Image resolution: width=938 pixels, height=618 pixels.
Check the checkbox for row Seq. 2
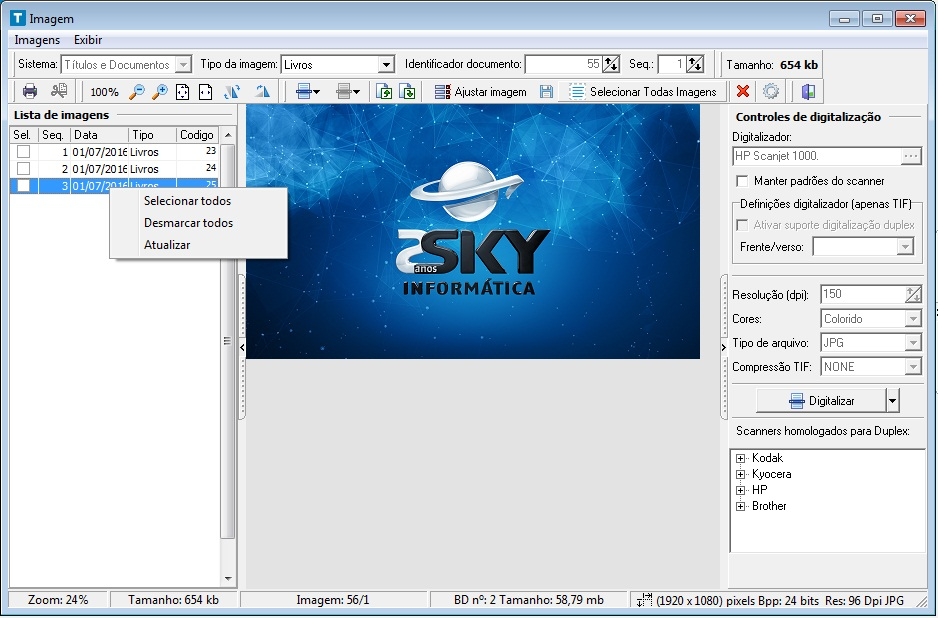[23, 168]
